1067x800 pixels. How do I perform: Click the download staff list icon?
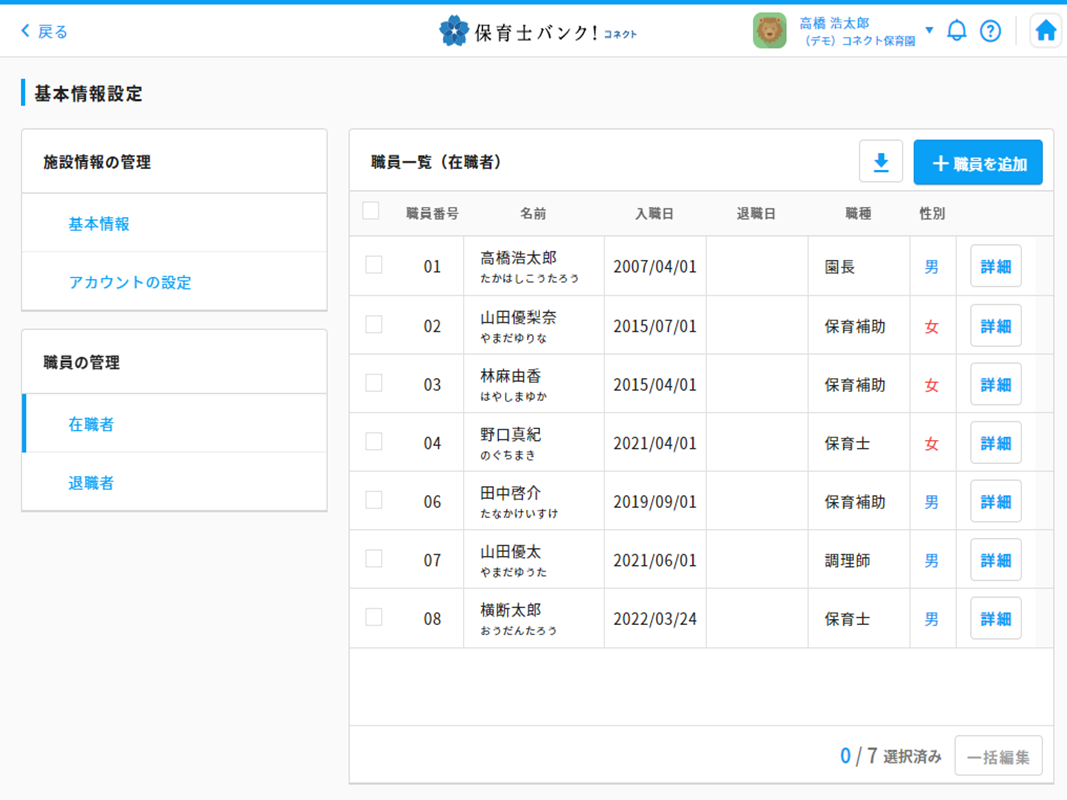881,162
